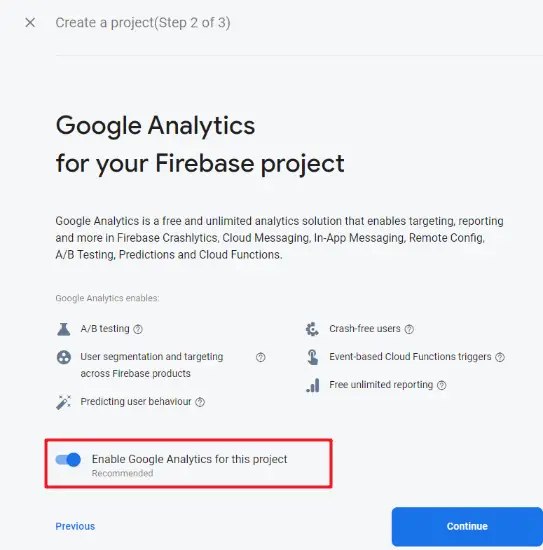Screen dimensions: 543x550
Task: Open help icon next to Predicting user behaviour
Action: pyautogui.click(x=200, y=402)
